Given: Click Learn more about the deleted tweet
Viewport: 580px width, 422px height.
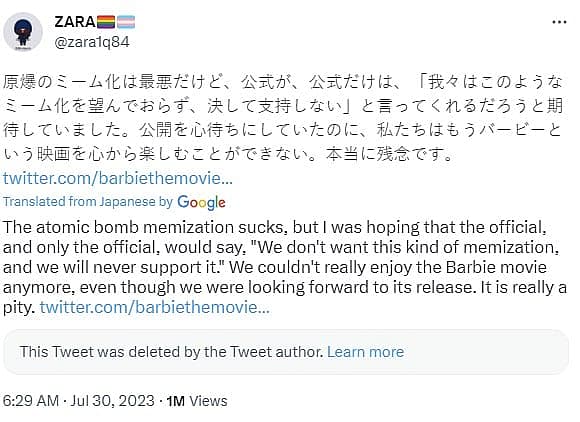Looking at the screenshot, I should point(365,352).
